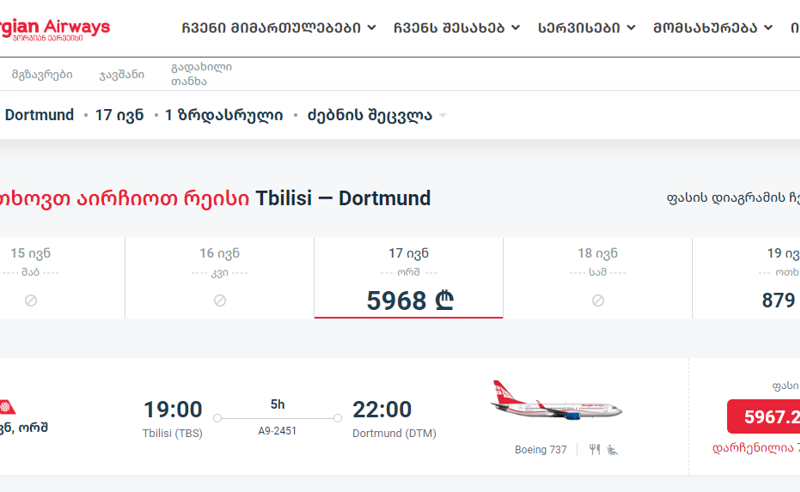Open the სერვისები dropdown menu
The height and width of the screenshot is (492, 800).
[587, 28]
